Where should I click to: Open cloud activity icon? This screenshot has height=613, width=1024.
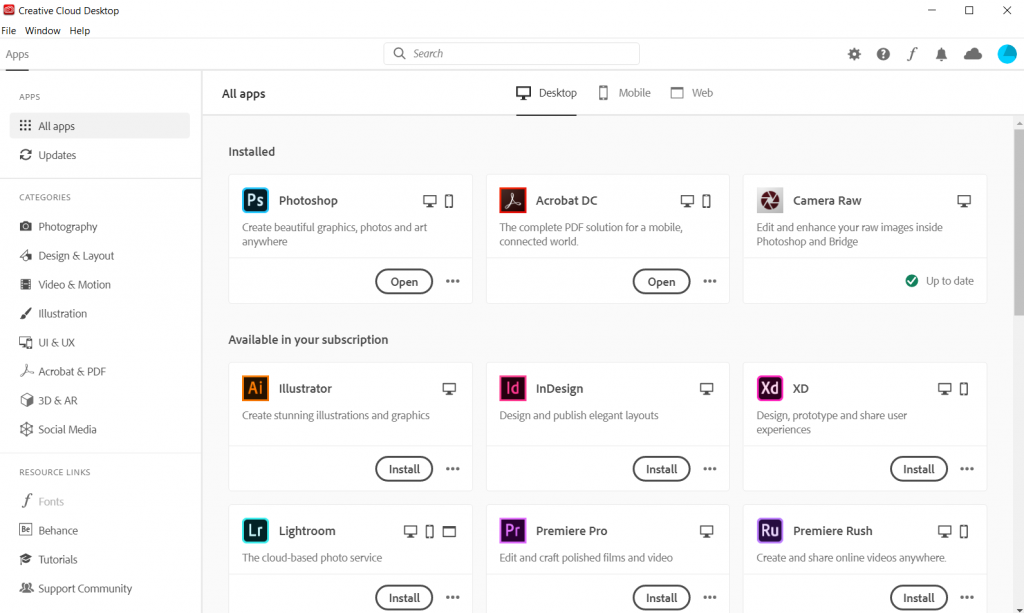(x=973, y=54)
